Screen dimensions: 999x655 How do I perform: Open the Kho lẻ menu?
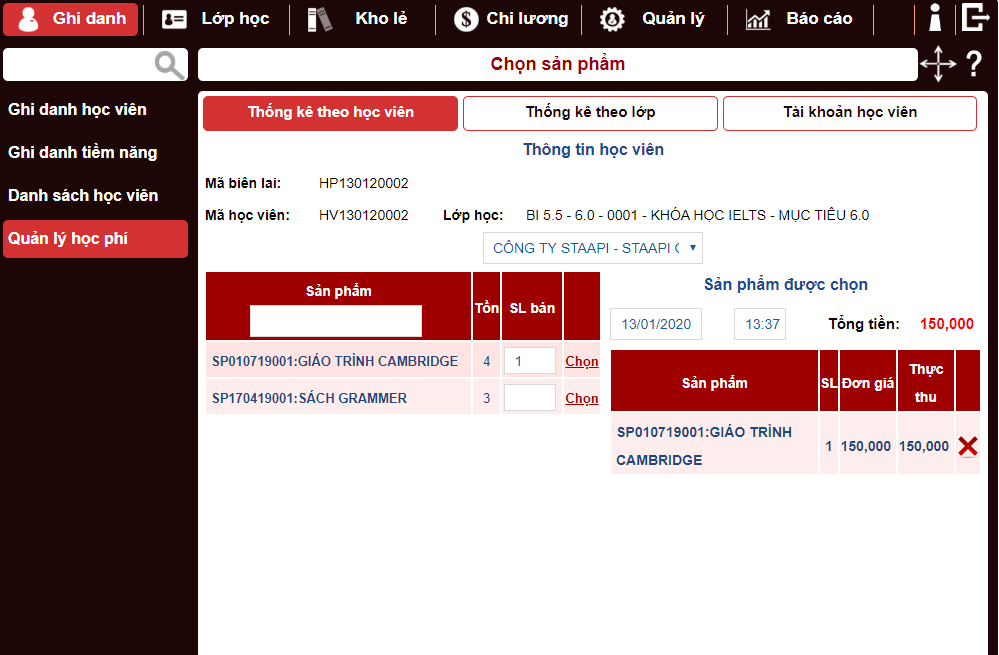click(362, 19)
